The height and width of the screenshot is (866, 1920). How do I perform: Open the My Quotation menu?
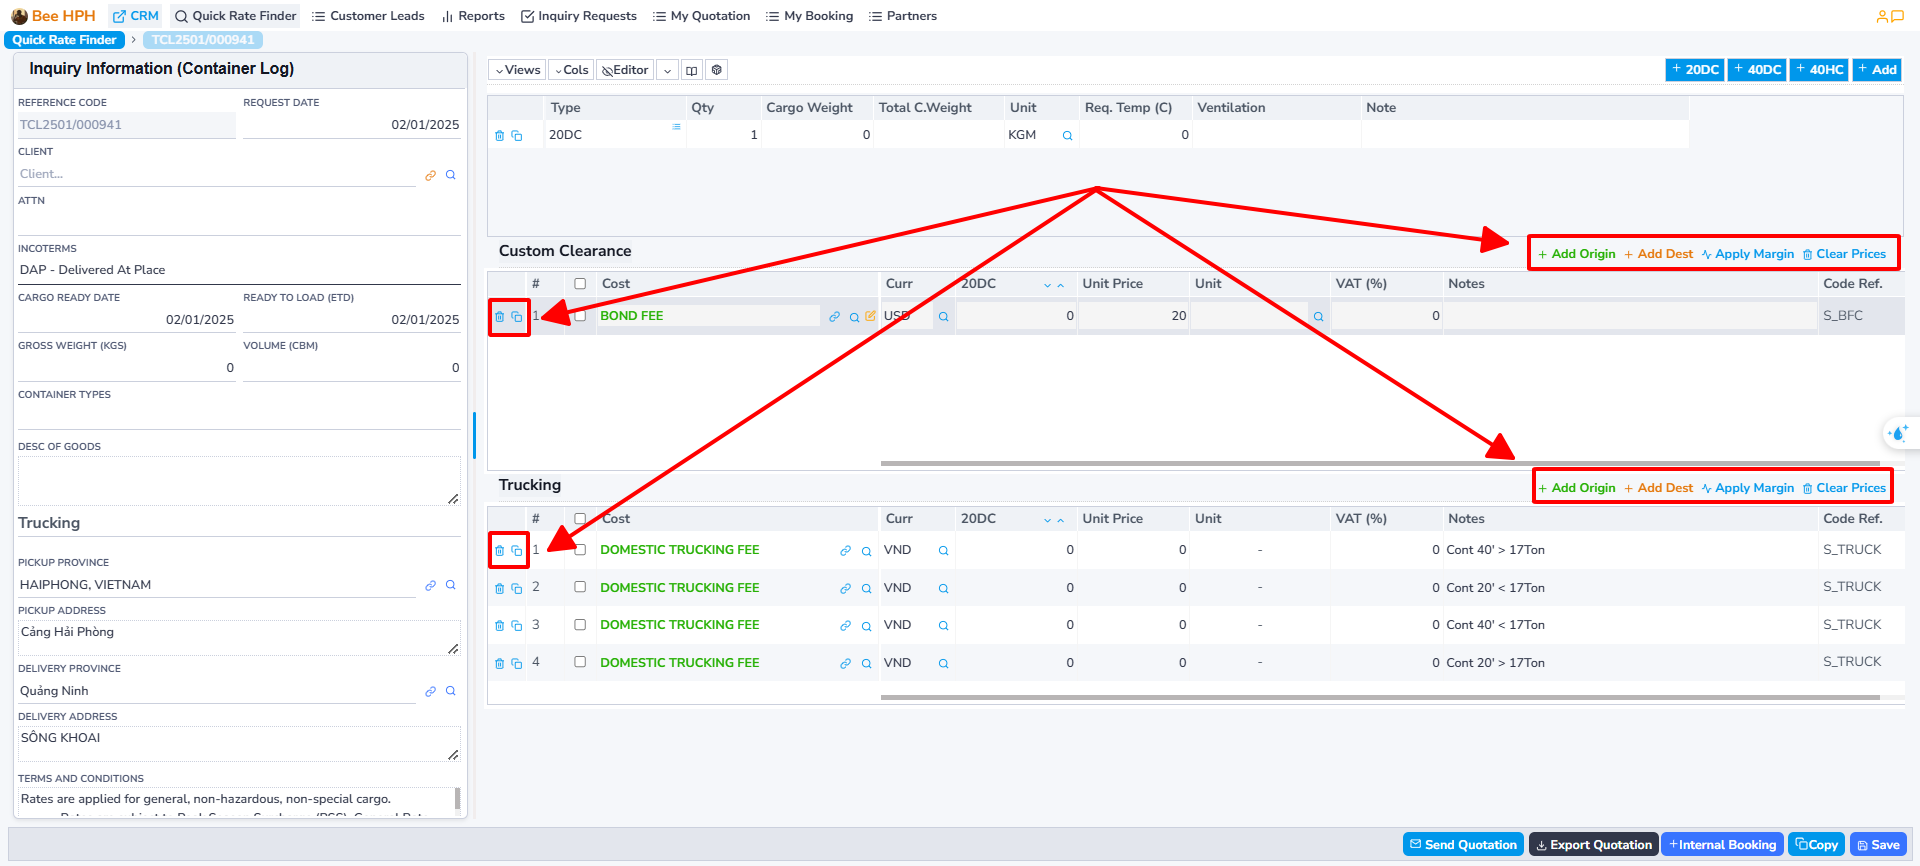[701, 16]
